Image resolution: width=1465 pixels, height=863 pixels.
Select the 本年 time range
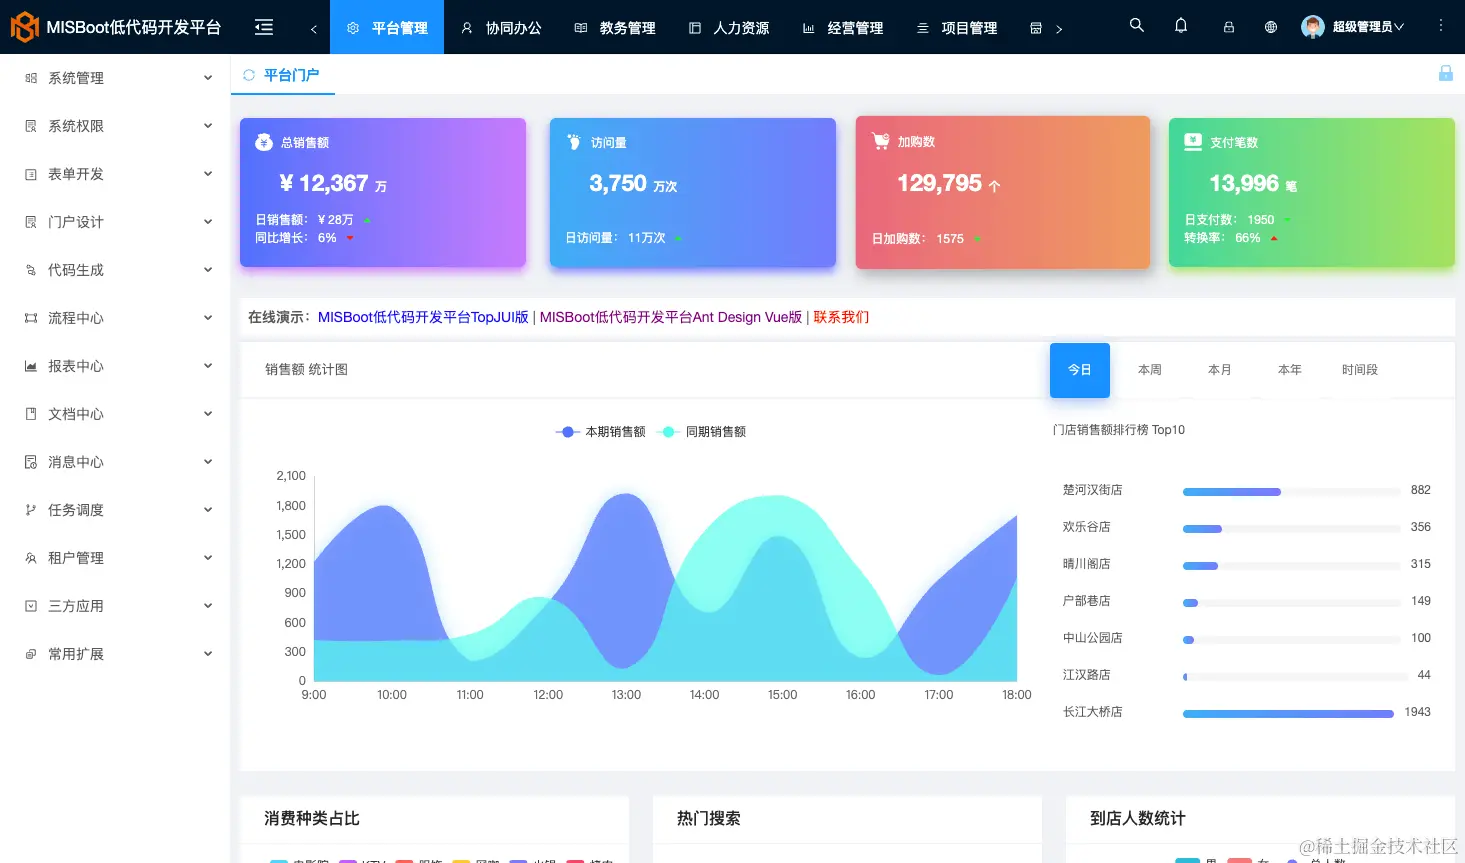(1290, 370)
